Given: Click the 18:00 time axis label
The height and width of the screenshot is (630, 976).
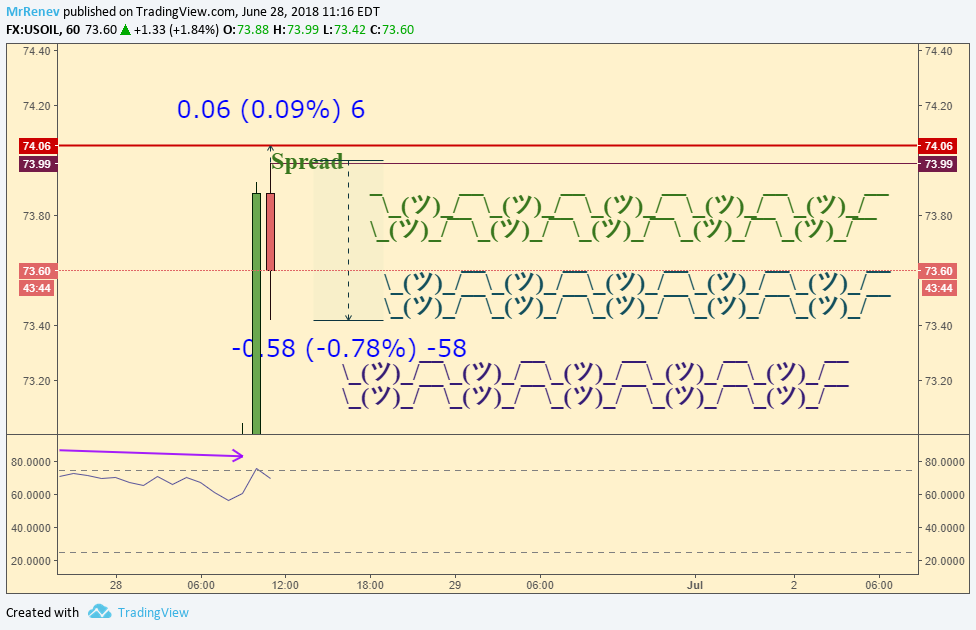Looking at the screenshot, I should pos(370,585).
